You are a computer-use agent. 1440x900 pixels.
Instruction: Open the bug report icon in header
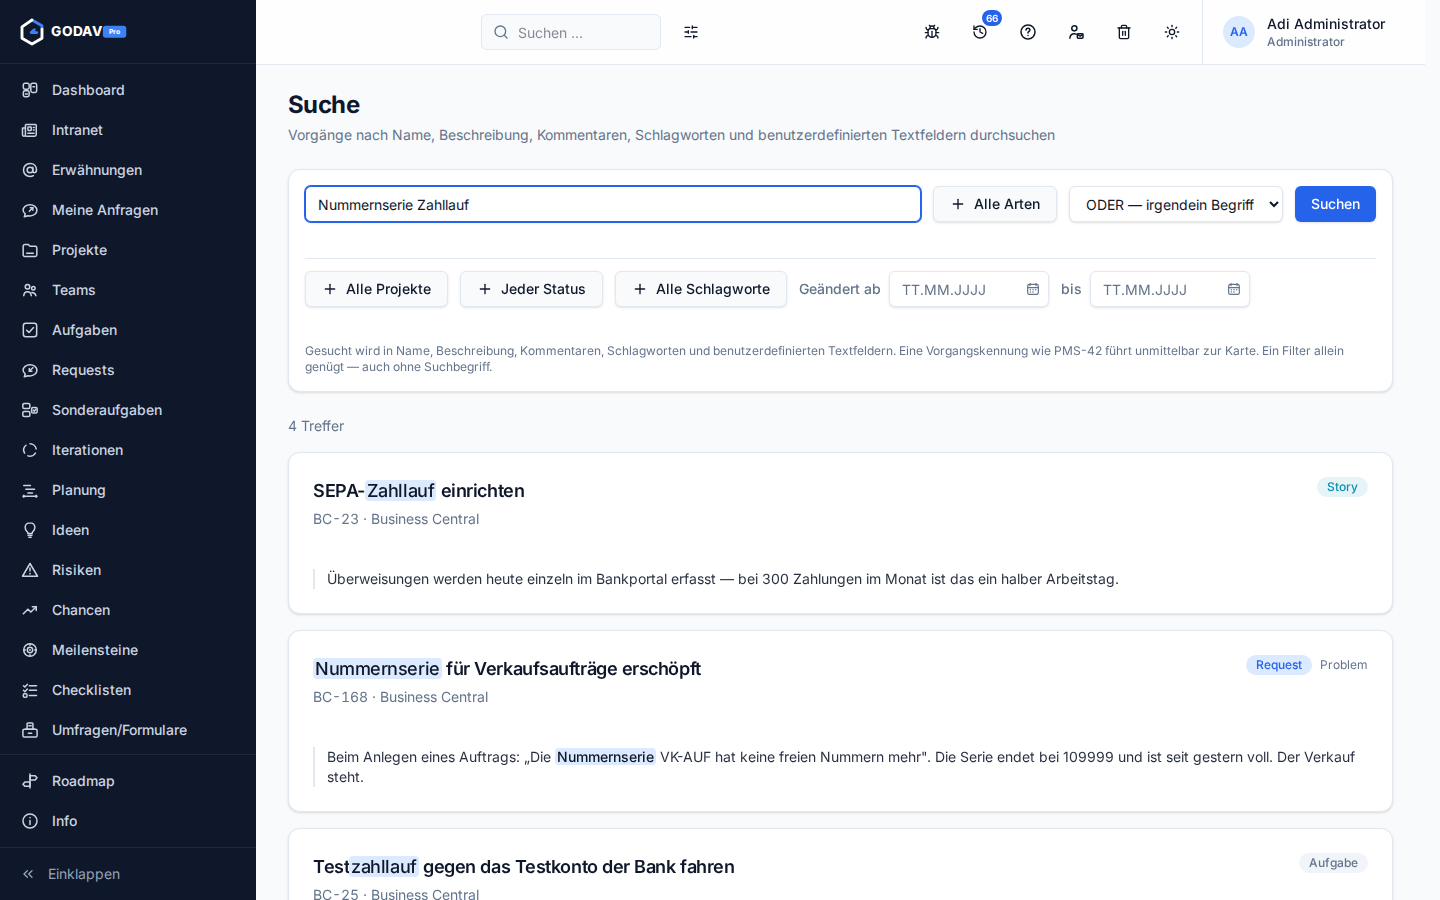coord(932,32)
